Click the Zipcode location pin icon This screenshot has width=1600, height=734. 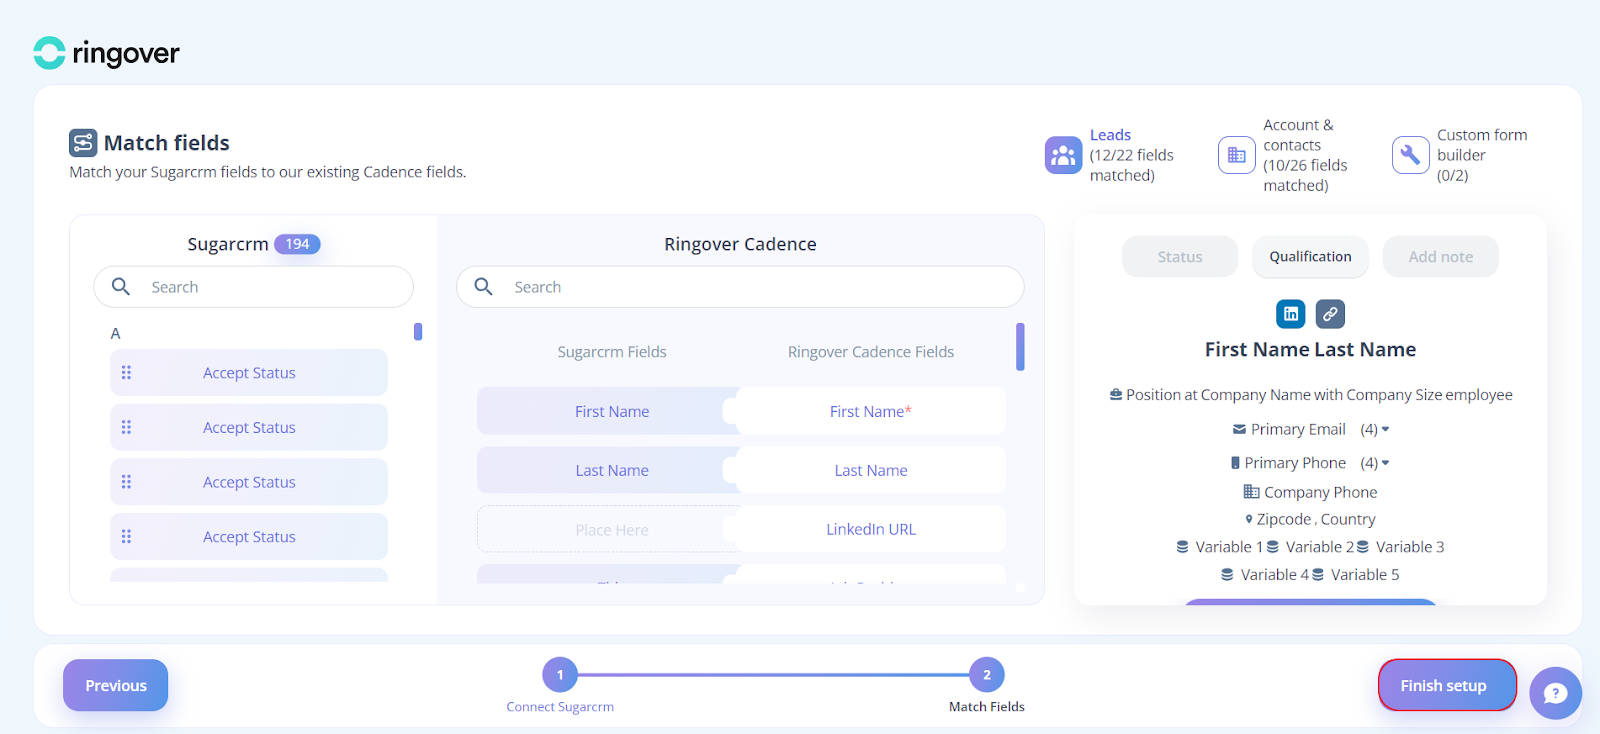pos(1249,519)
